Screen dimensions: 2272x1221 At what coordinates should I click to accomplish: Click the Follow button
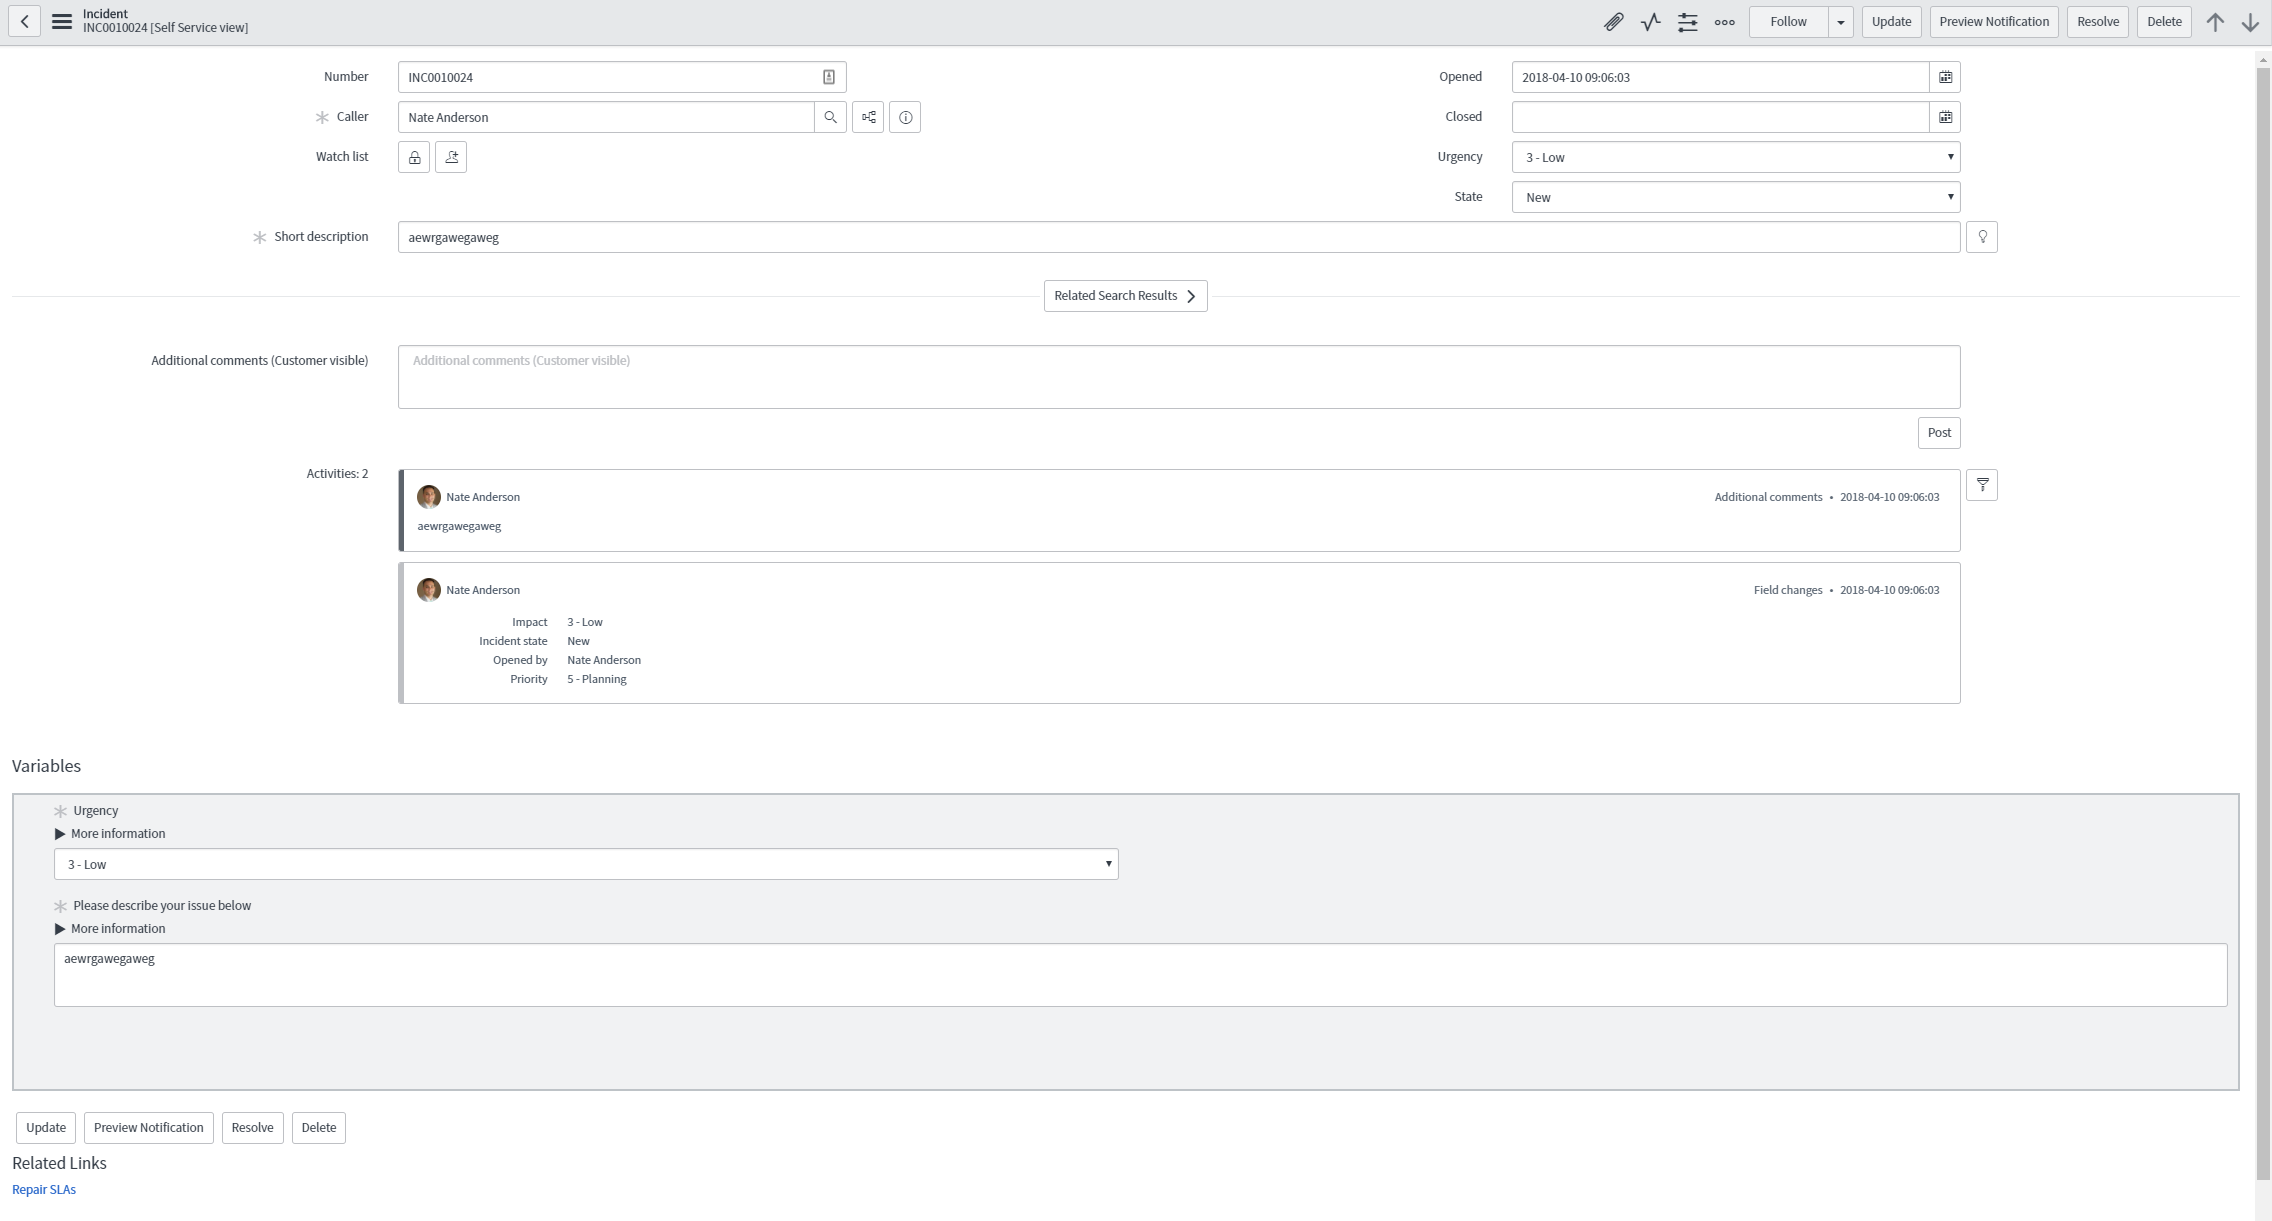pyautogui.click(x=1788, y=22)
